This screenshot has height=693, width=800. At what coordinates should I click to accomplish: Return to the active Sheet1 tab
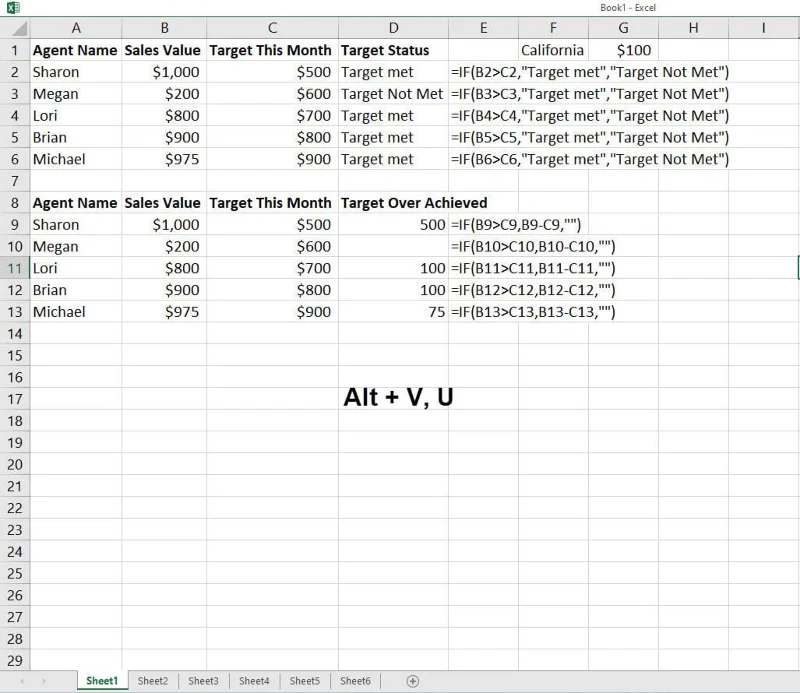point(101,680)
